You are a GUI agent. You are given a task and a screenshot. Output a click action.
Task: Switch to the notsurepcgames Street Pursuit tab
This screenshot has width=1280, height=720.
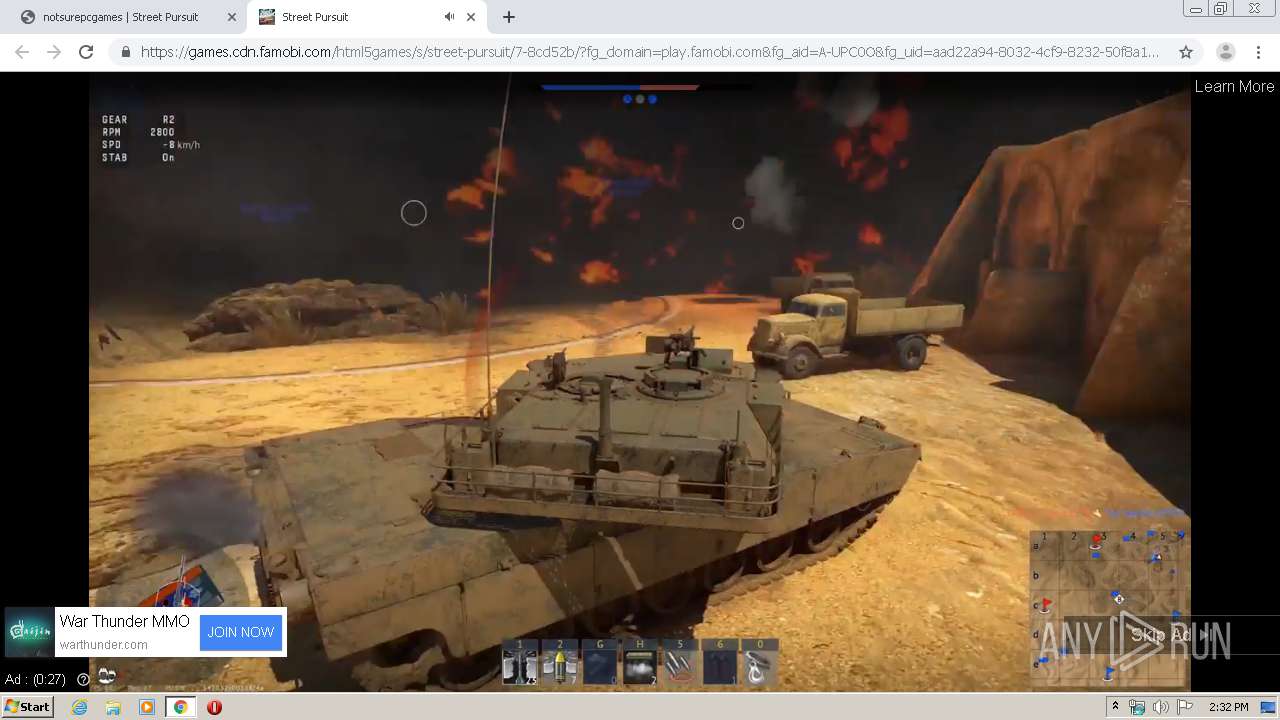pyautogui.click(x=120, y=17)
